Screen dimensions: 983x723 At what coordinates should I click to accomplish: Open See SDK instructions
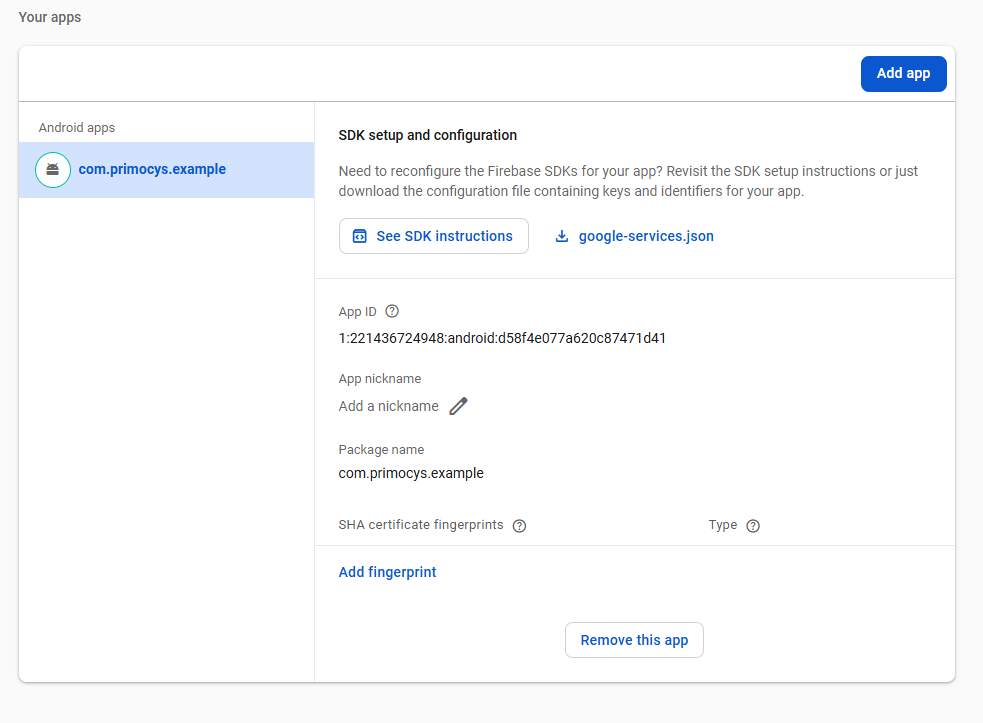433,236
